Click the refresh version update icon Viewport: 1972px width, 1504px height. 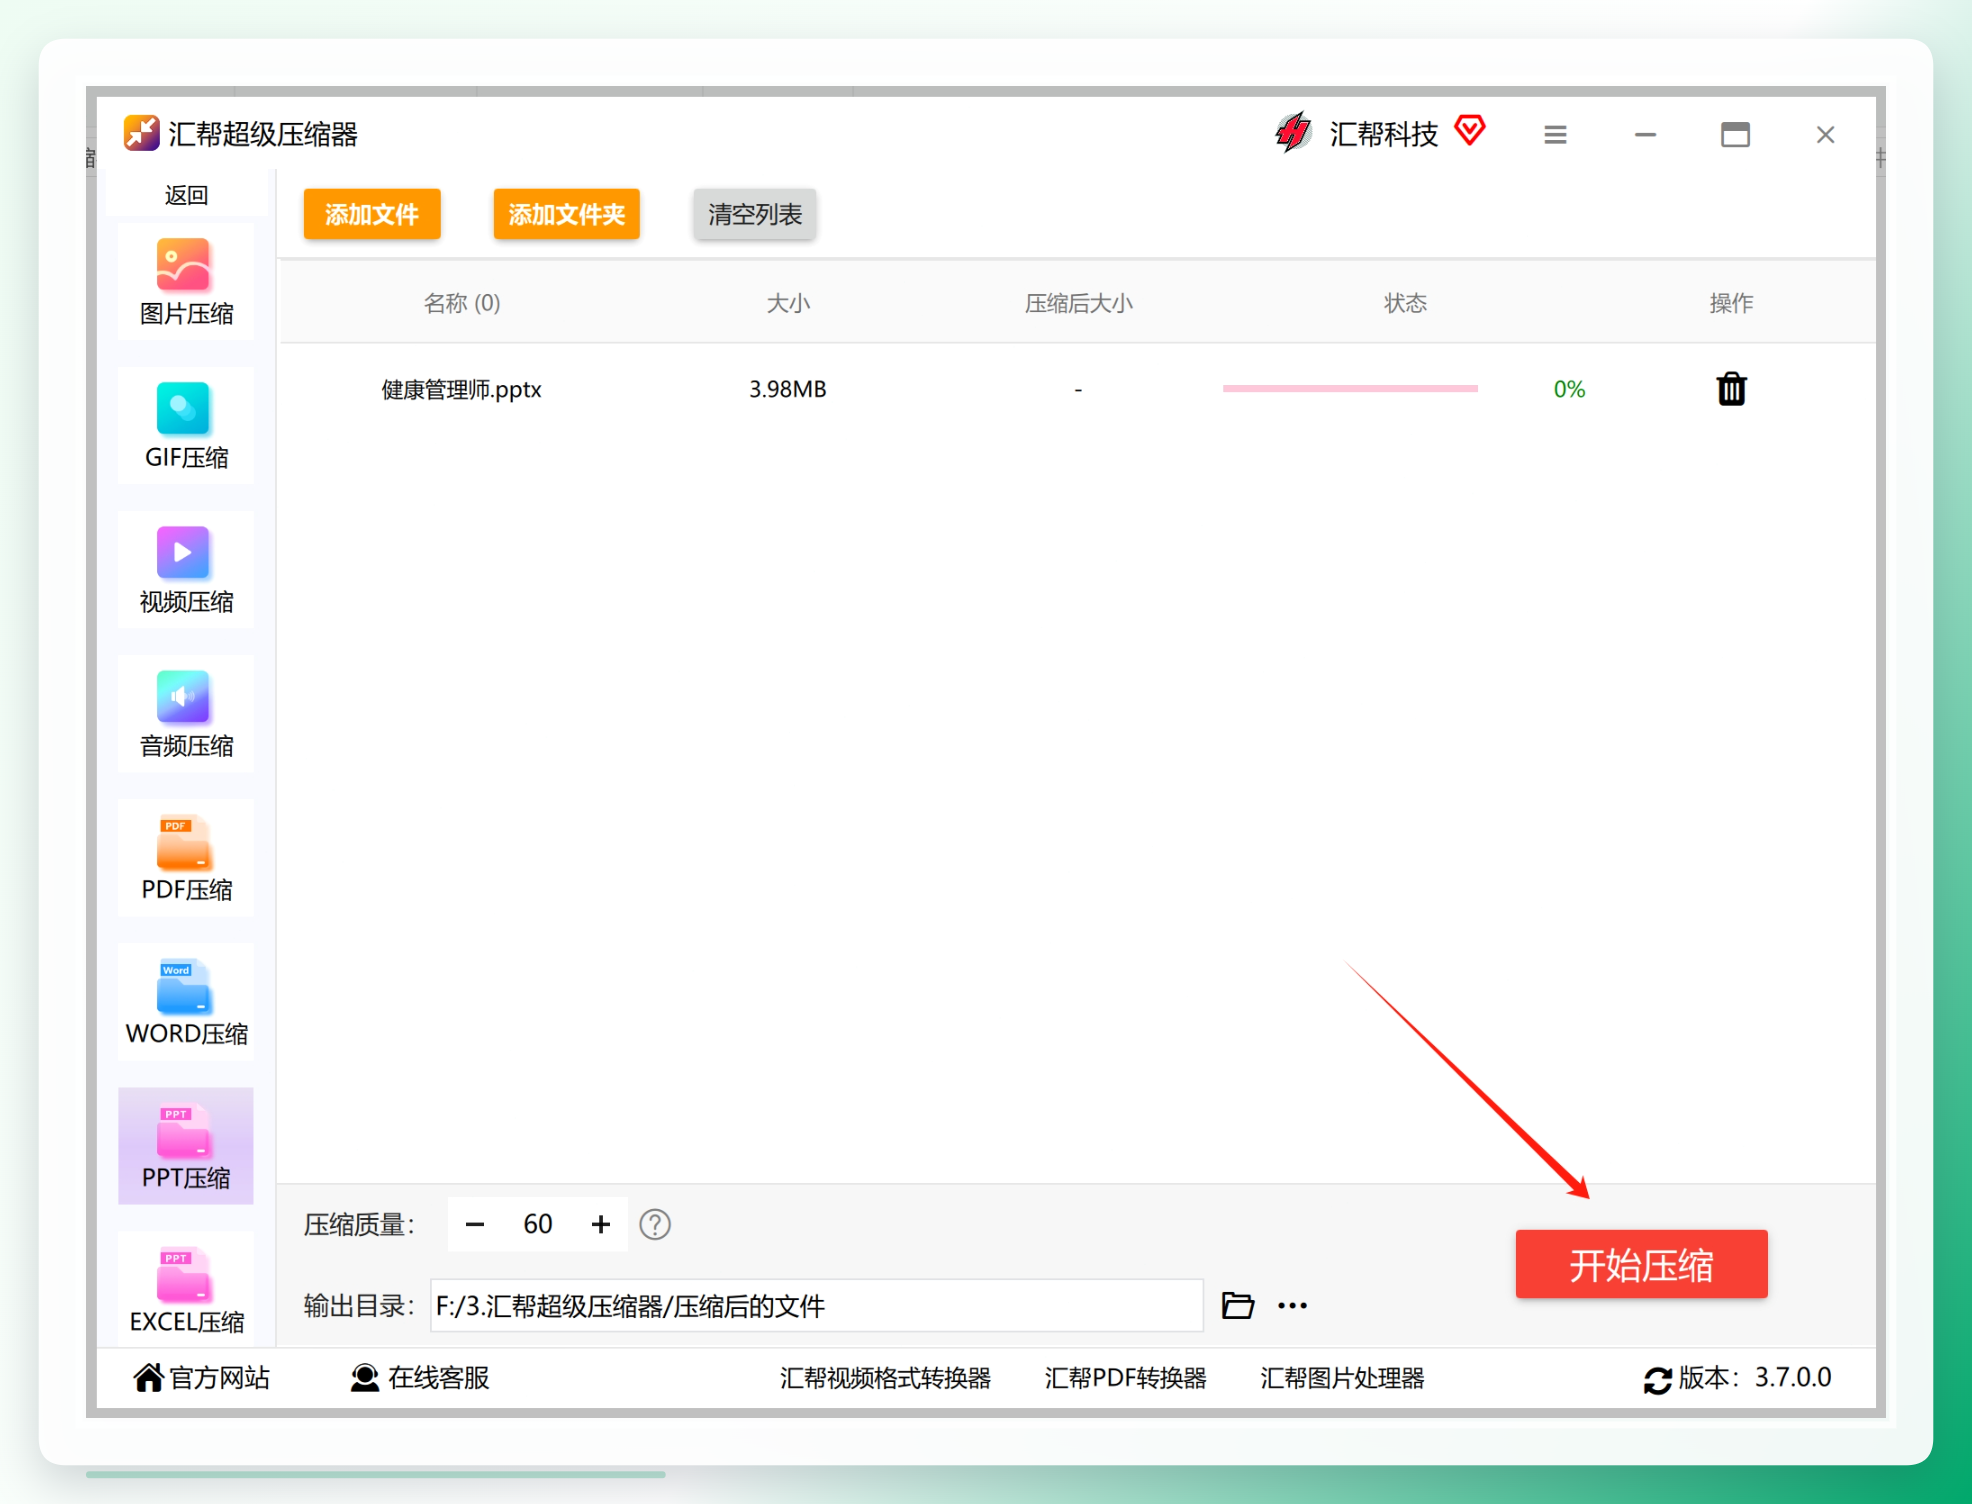pyautogui.click(x=1657, y=1380)
